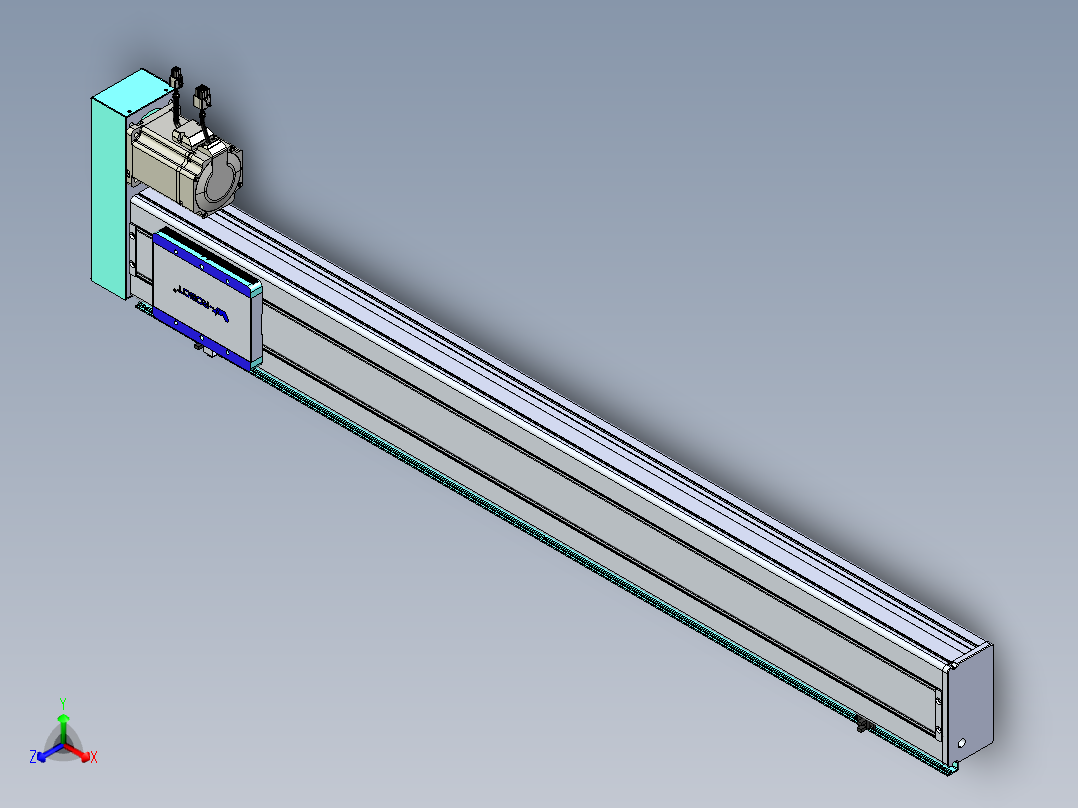Select the small black sensor near end cap
Image resolution: width=1078 pixels, height=808 pixels.
tap(865, 723)
